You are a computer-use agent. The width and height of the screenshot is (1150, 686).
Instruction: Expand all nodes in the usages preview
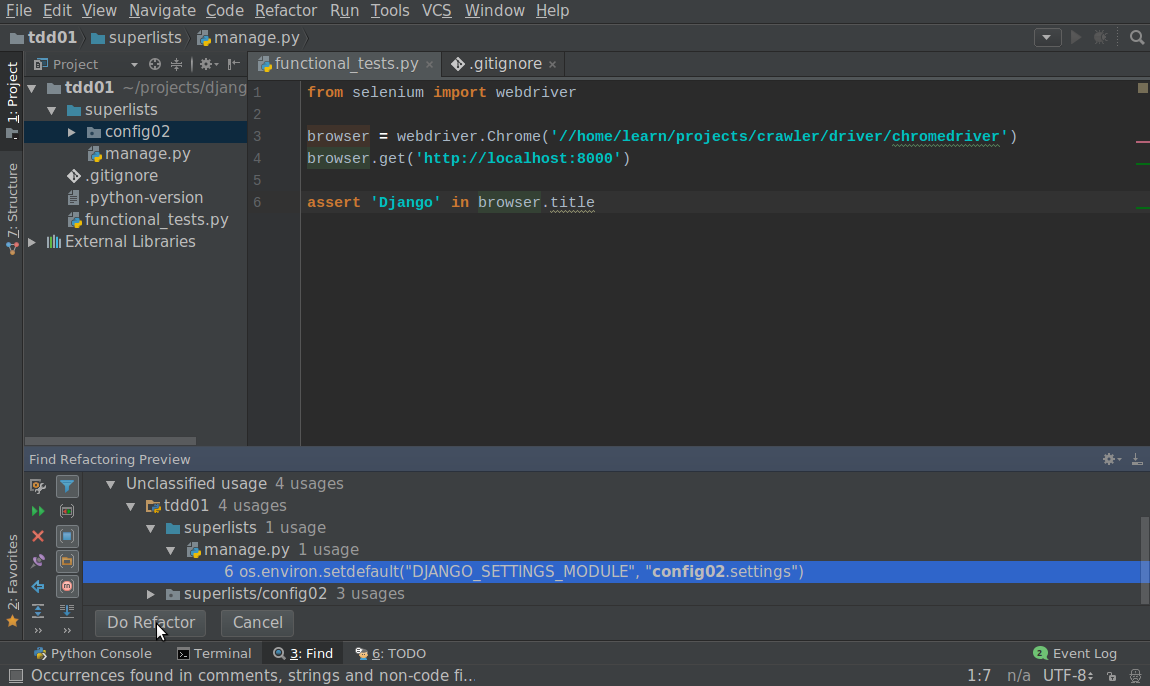pyautogui.click(x=37, y=611)
